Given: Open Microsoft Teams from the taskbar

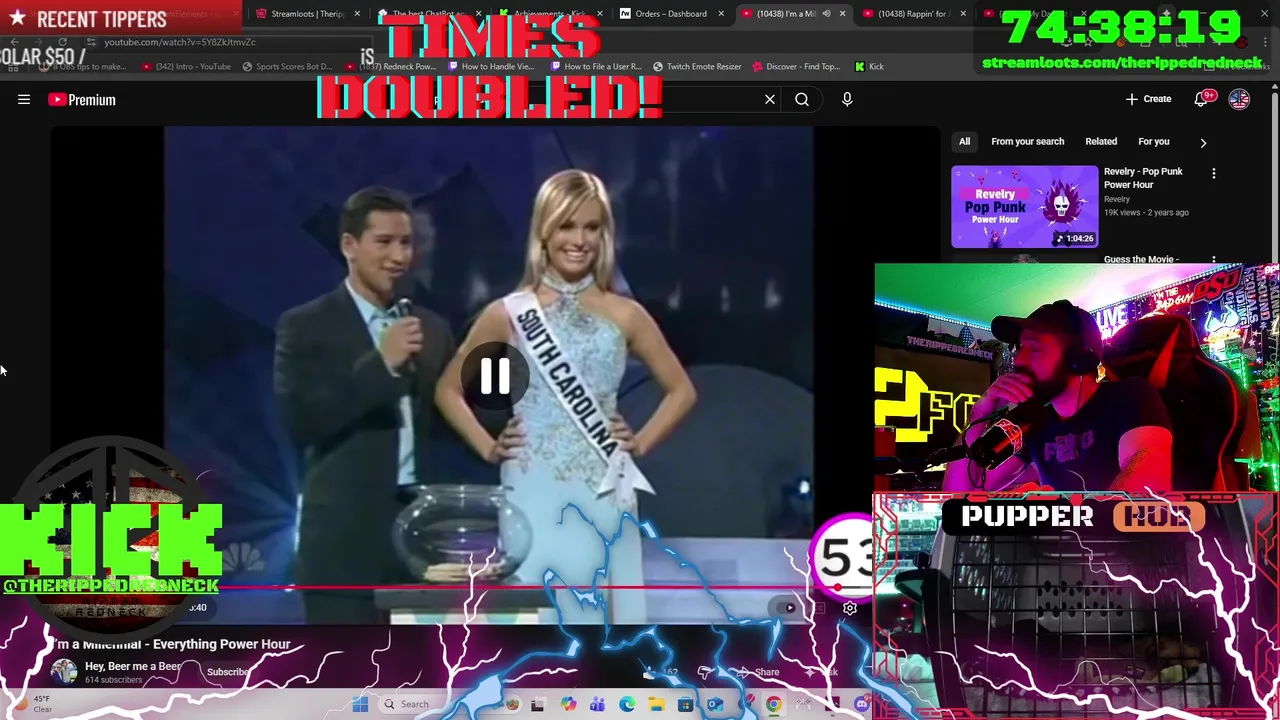Looking at the screenshot, I should (x=597, y=705).
